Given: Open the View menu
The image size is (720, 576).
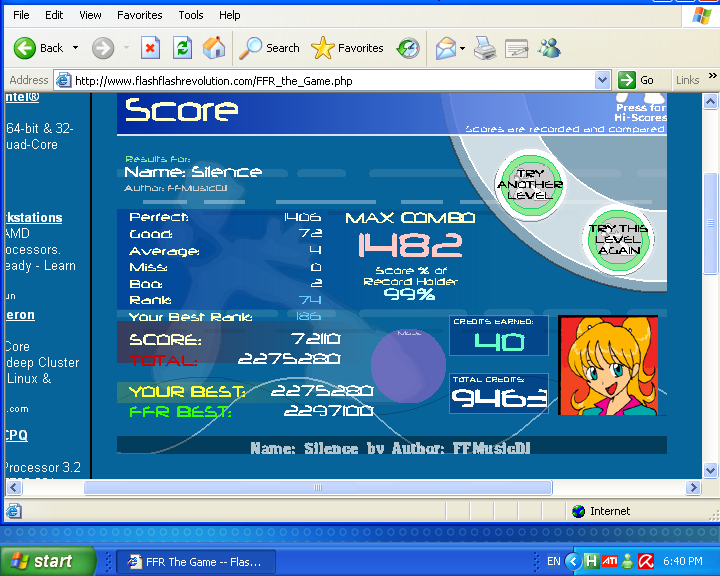Looking at the screenshot, I should 90,15.
